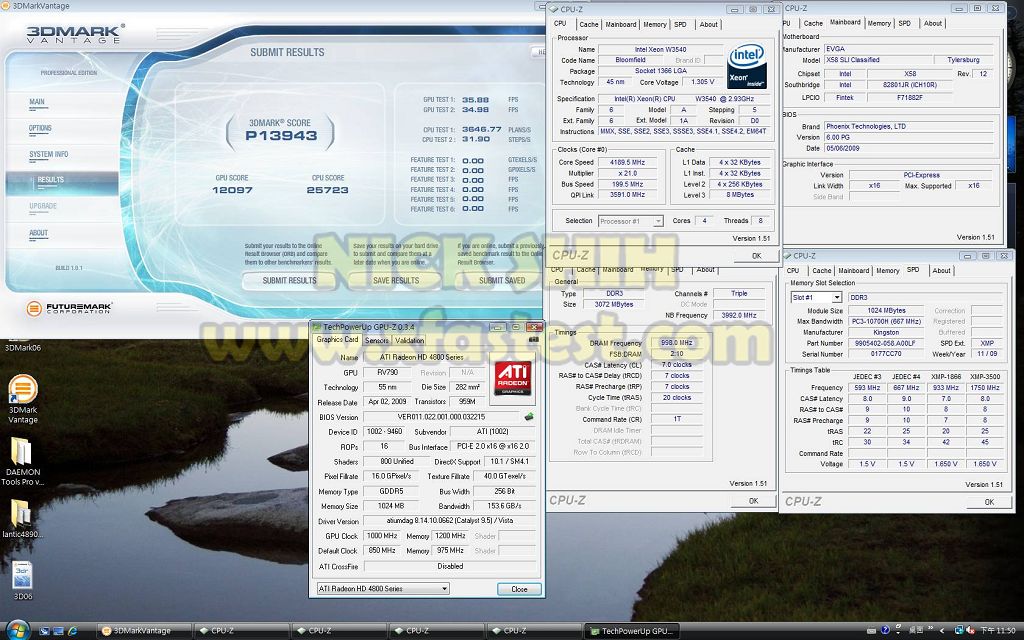Switch to the Sensors tab in GPU-Z

377,340
